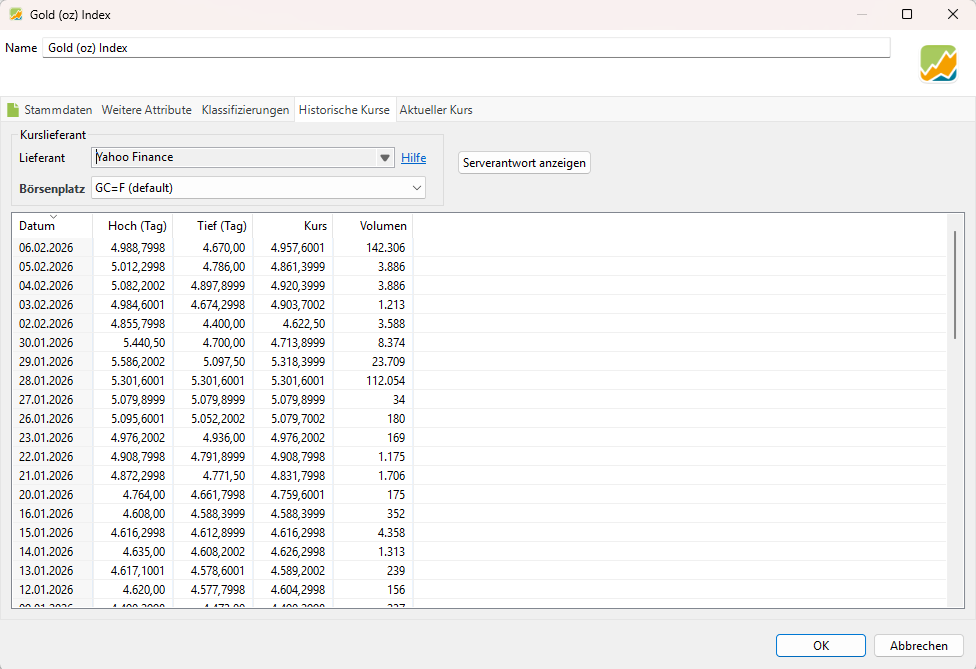This screenshot has height=669, width=976.
Task: Open the Lieferant Yahoo Finance dropdown
Action: (385, 158)
